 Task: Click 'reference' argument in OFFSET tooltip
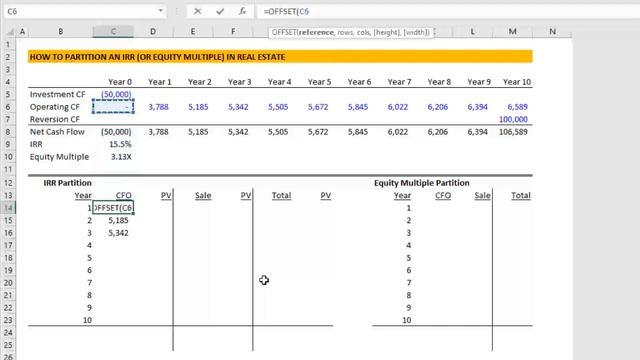tap(316, 32)
